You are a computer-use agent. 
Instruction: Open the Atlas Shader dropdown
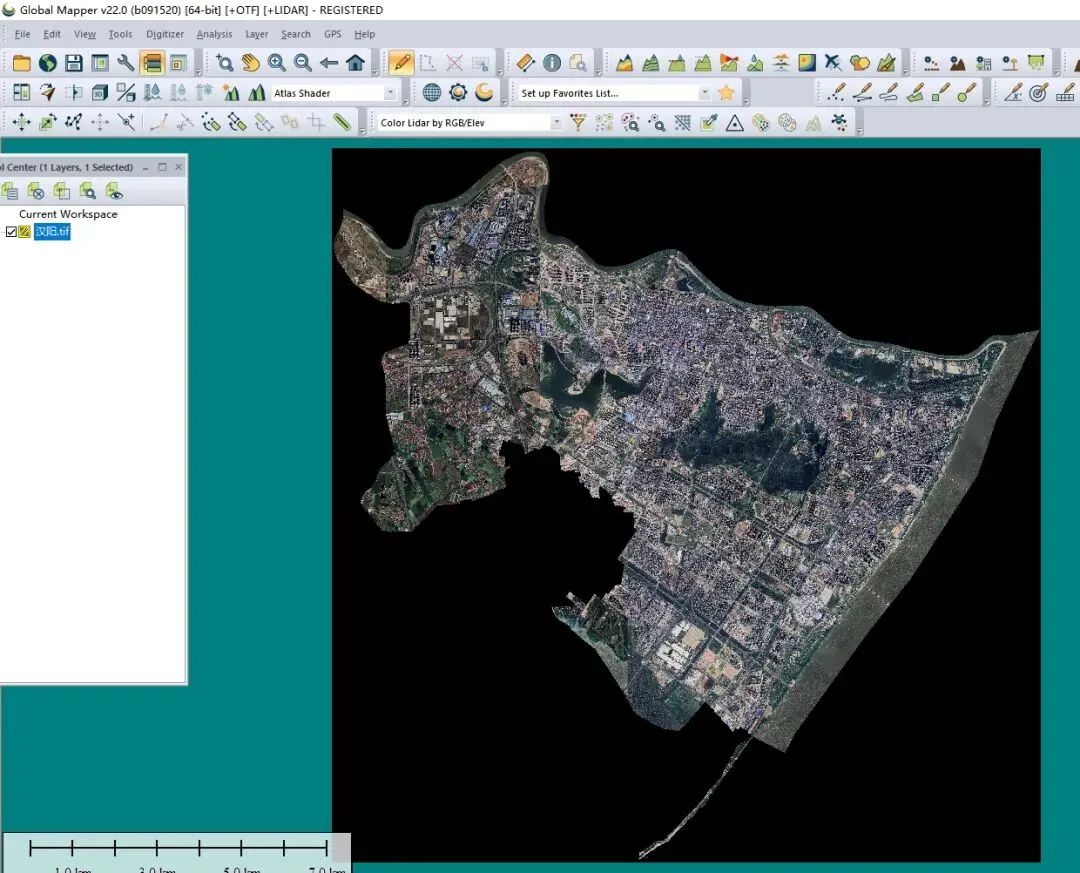[390, 93]
